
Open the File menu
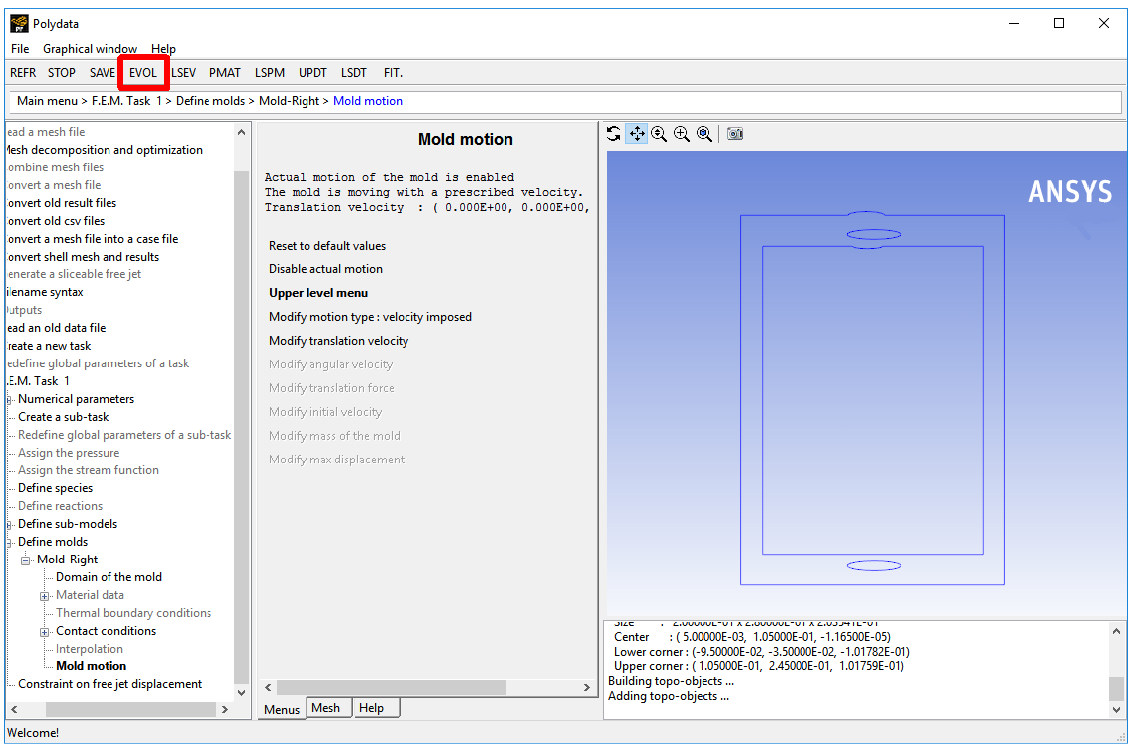tap(20, 48)
